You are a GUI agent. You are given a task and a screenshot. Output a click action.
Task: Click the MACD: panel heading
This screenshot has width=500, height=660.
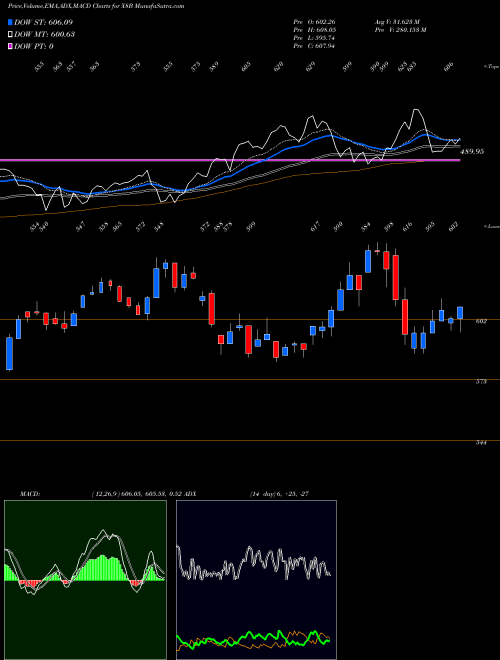tap(29, 494)
